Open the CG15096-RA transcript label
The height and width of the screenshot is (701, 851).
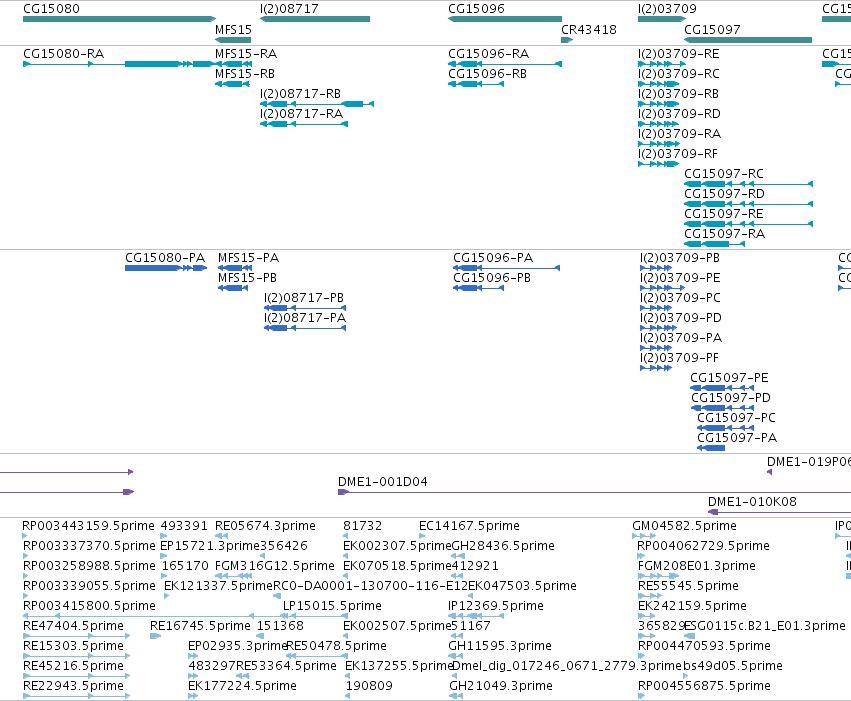tap(488, 54)
